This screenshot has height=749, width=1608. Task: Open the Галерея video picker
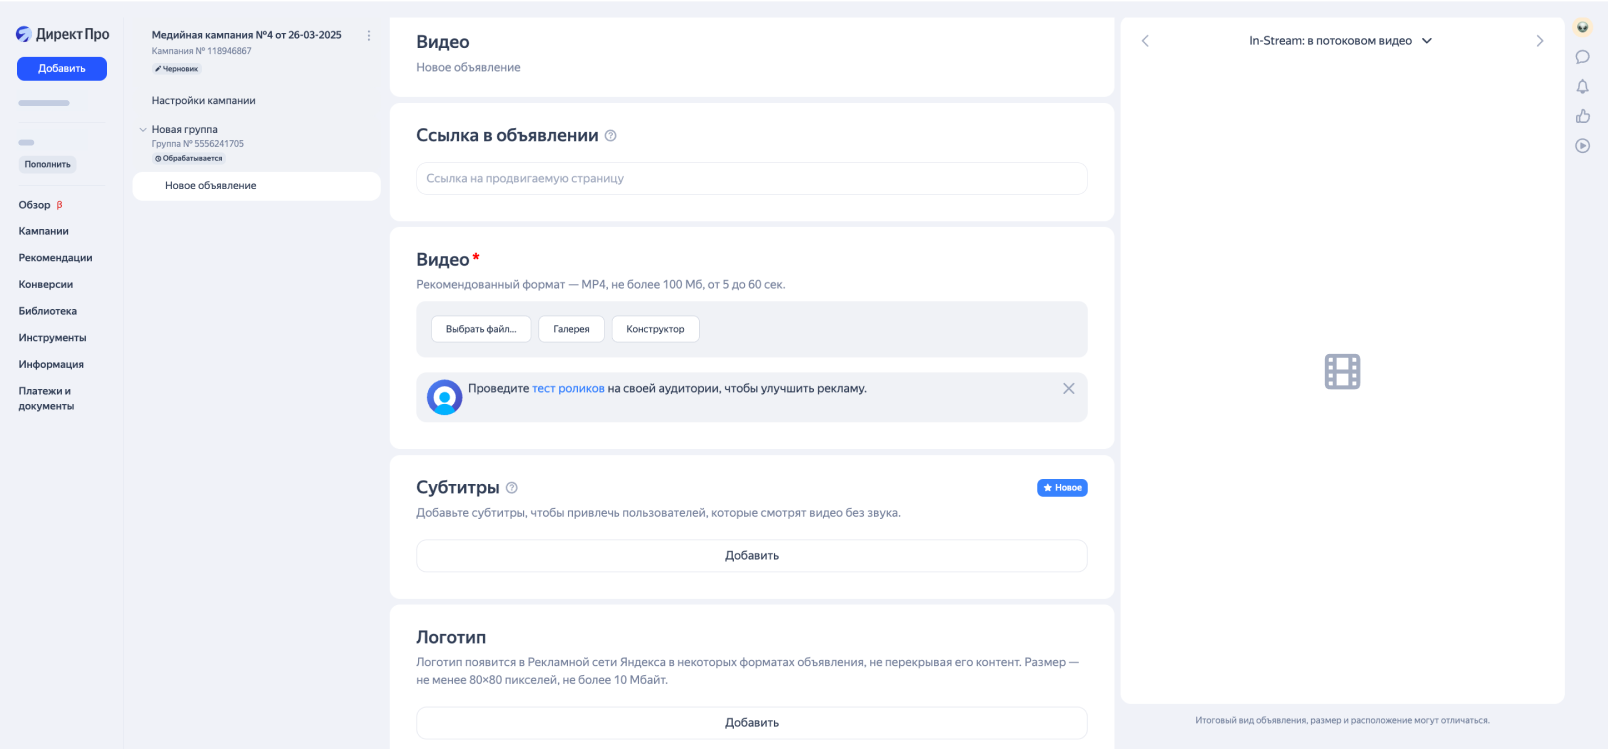(571, 329)
